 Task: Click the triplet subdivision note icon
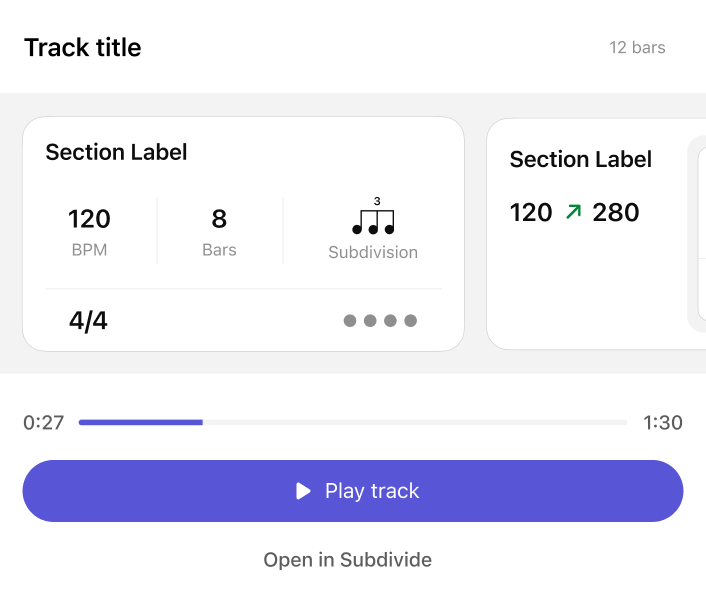pyautogui.click(x=373, y=218)
